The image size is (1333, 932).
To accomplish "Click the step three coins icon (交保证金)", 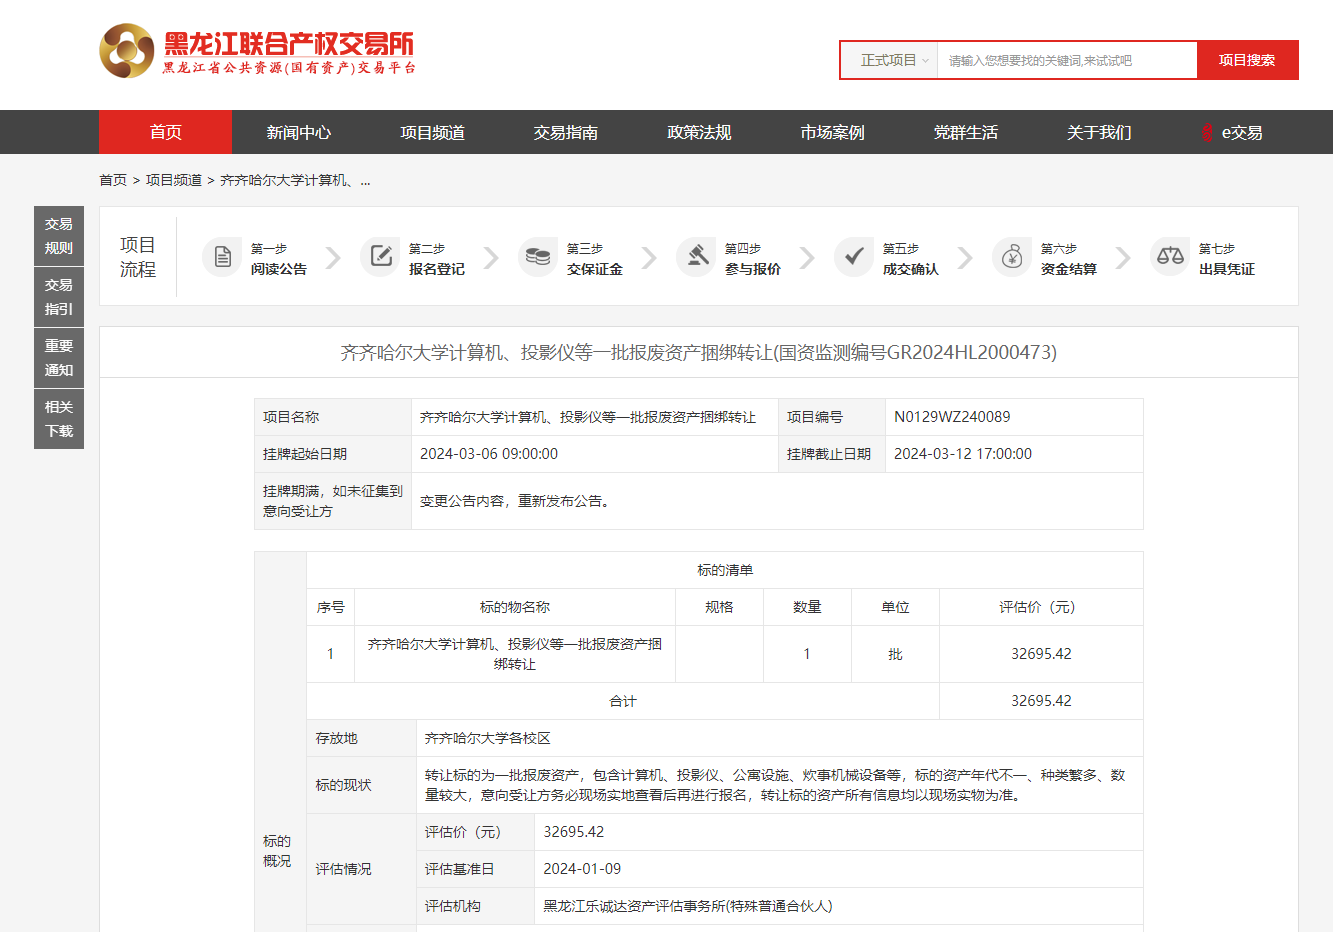I will click(538, 257).
